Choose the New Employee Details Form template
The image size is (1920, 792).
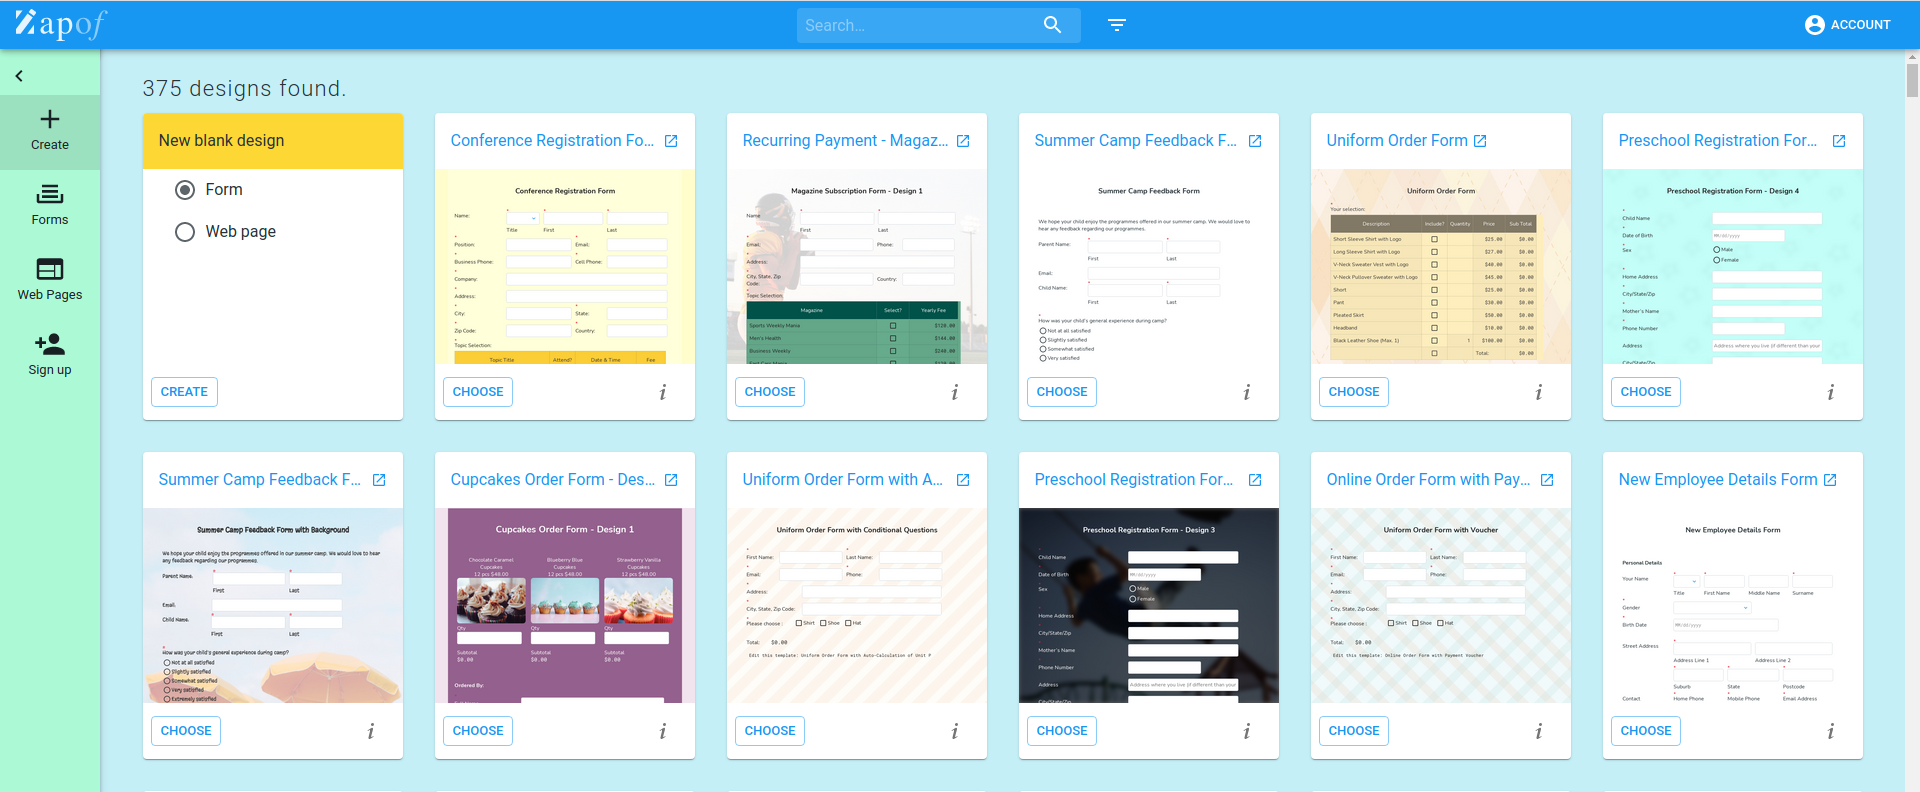(x=1646, y=731)
